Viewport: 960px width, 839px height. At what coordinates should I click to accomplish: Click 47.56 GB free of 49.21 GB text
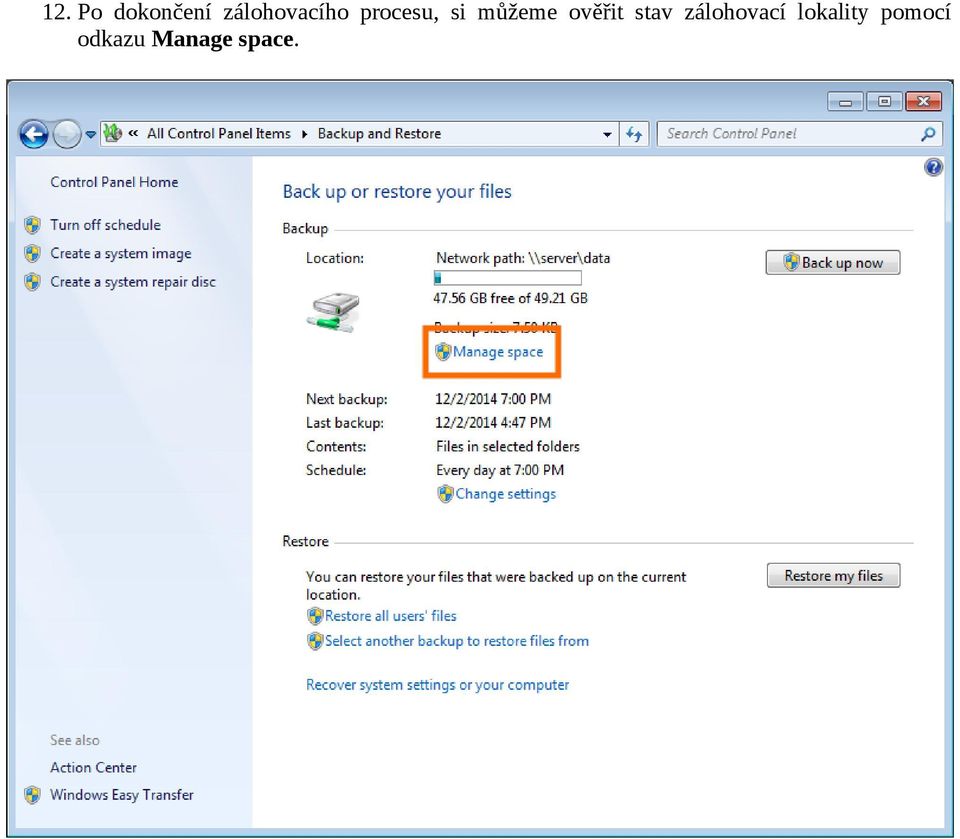click(510, 298)
